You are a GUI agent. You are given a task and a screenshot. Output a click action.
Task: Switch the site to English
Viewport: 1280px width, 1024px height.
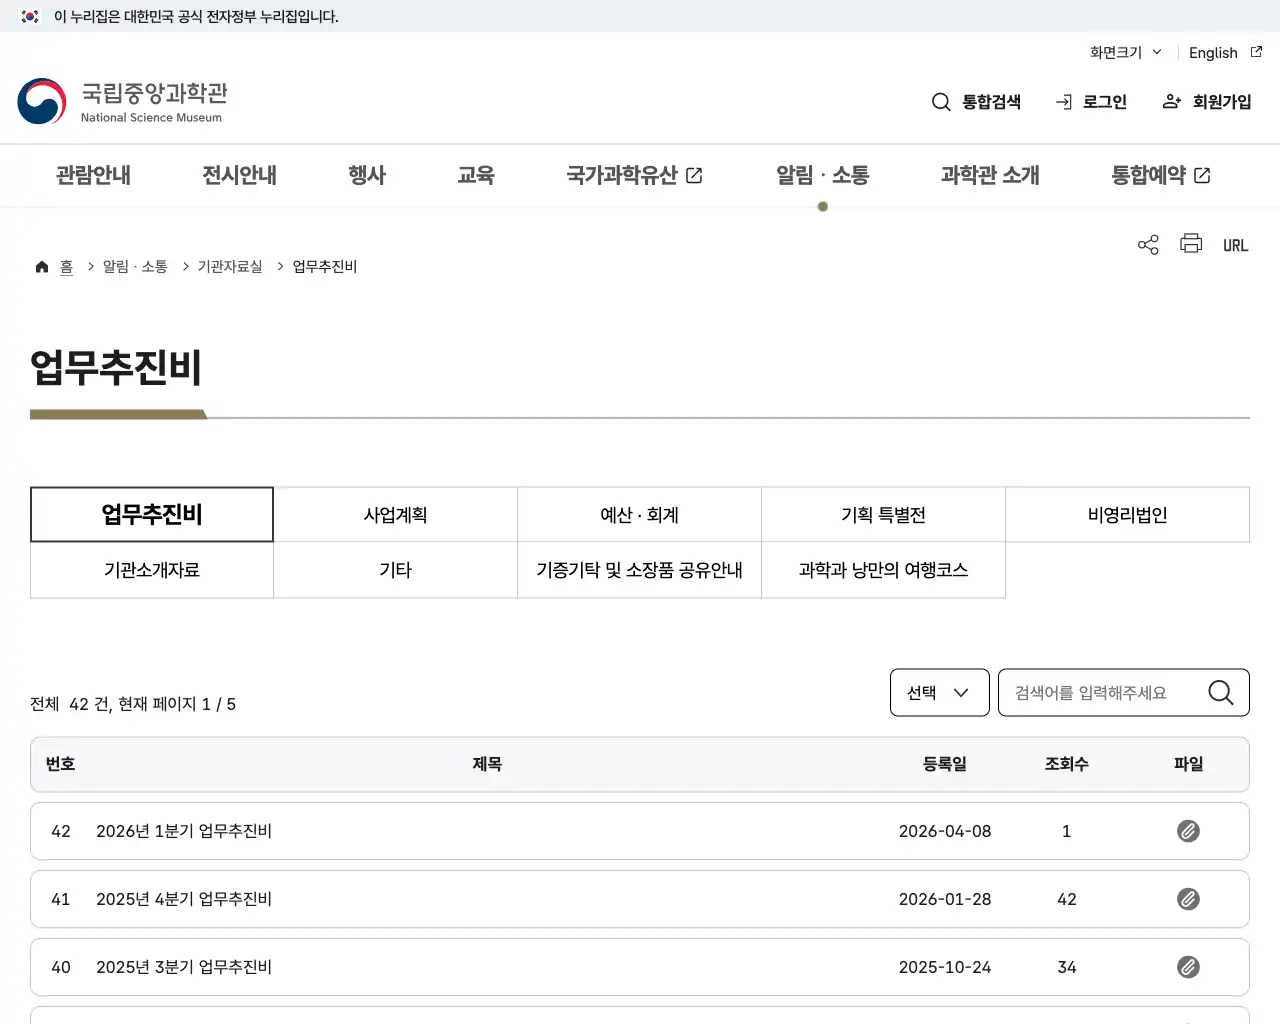coord(1212,52)
